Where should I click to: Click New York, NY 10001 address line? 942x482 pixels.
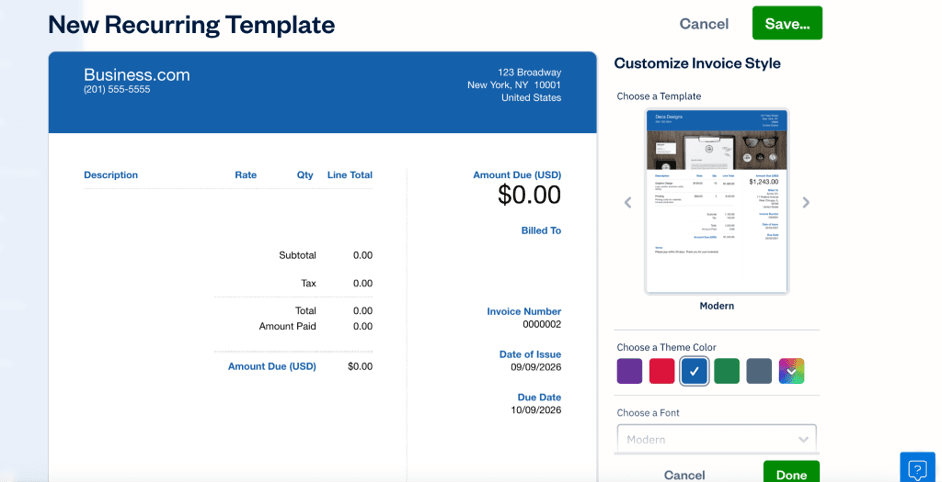click(x=514, y=85)
